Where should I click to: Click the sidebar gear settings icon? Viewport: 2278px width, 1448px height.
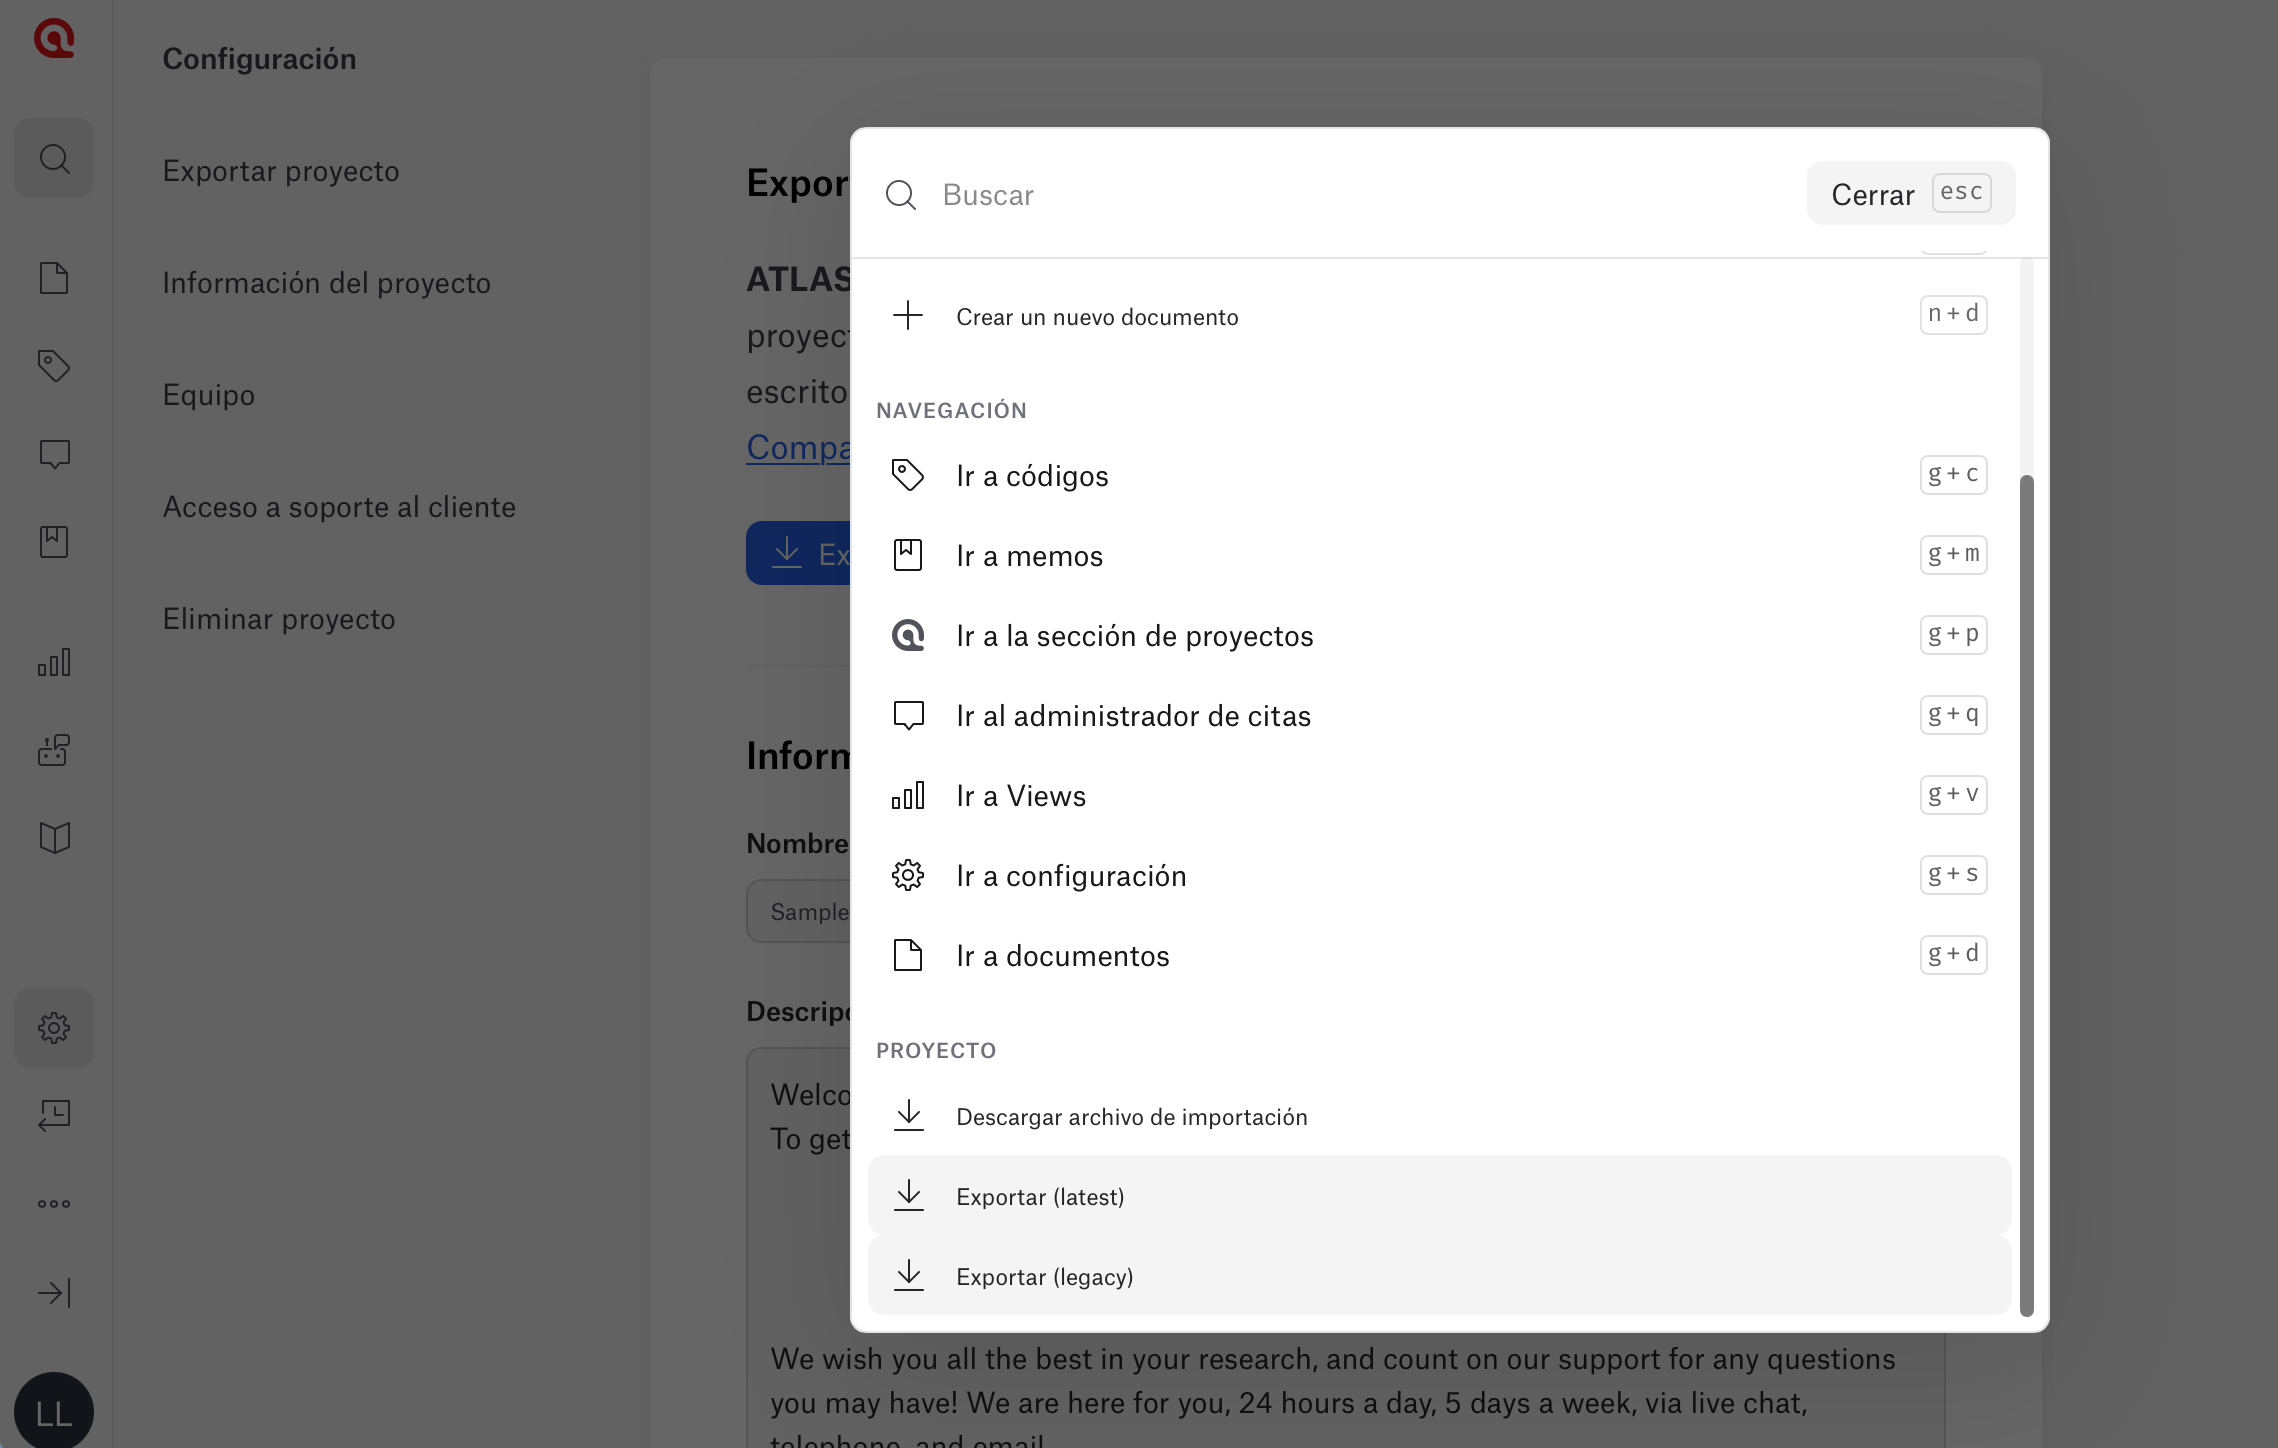pos(54,1028)
